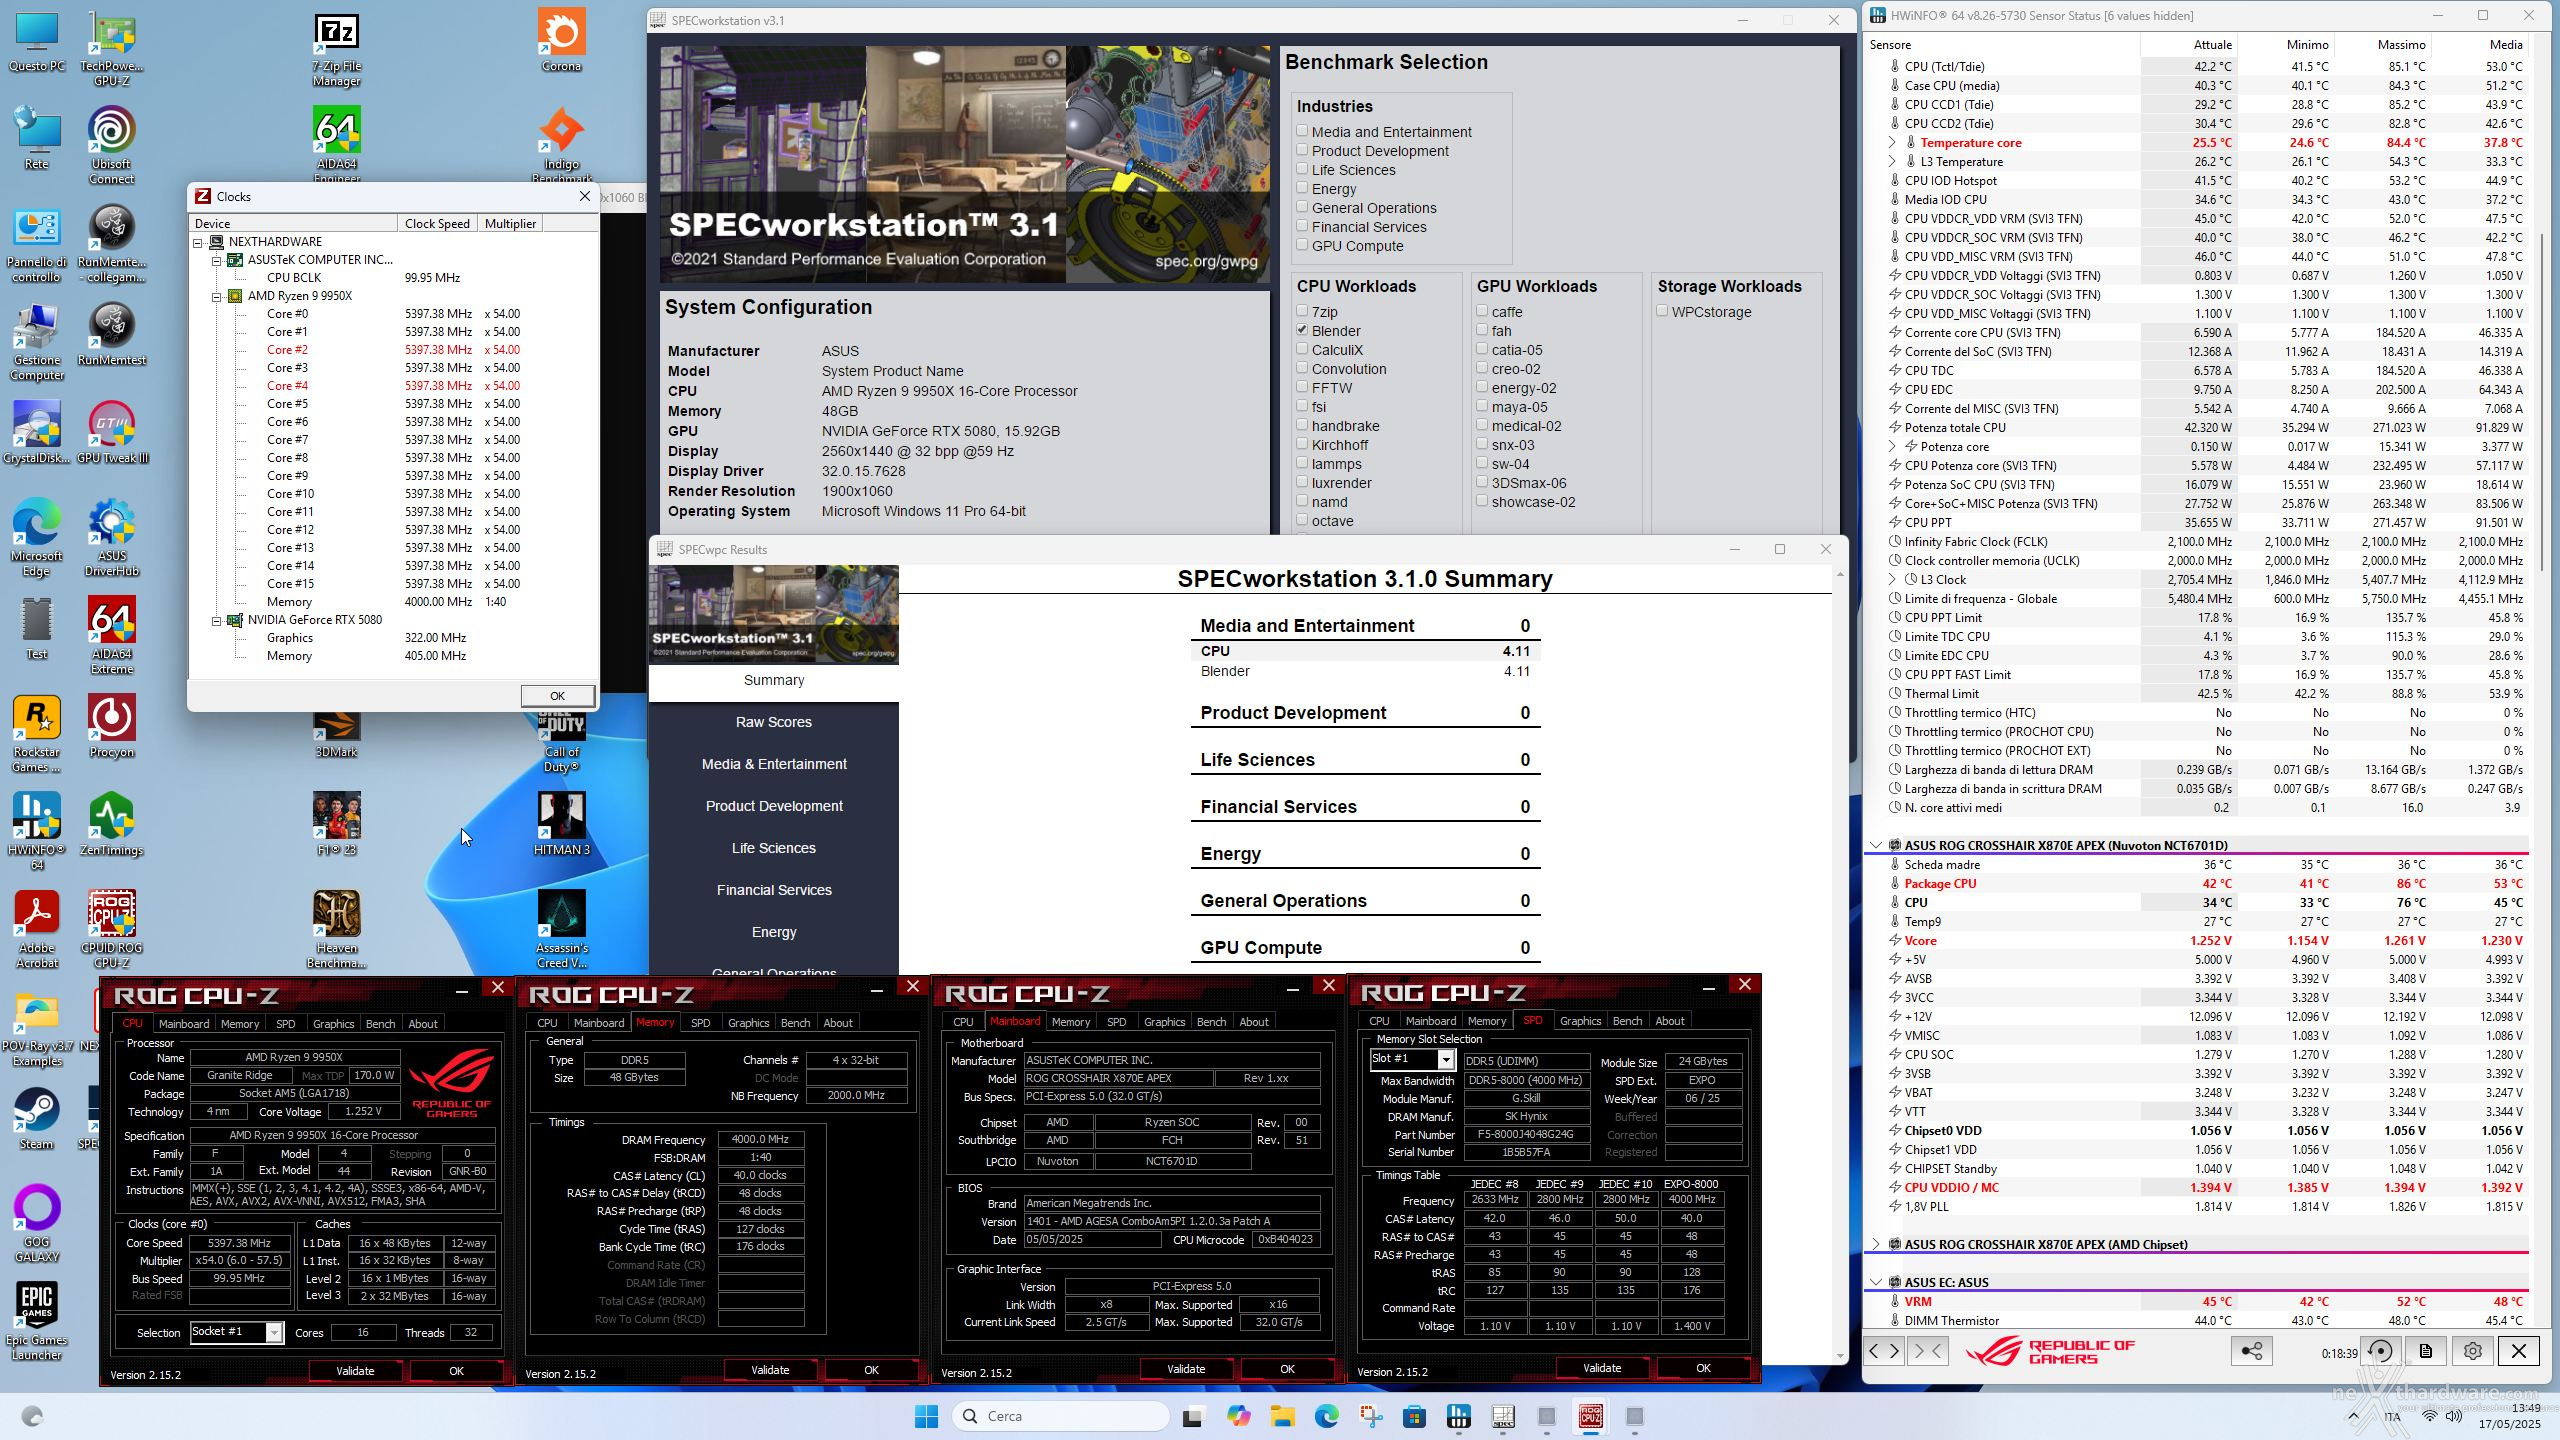Collapse NEXTHARDWARE tree node in Clocks
The height and width of the screenshot is (1440, 2560).
198,242
